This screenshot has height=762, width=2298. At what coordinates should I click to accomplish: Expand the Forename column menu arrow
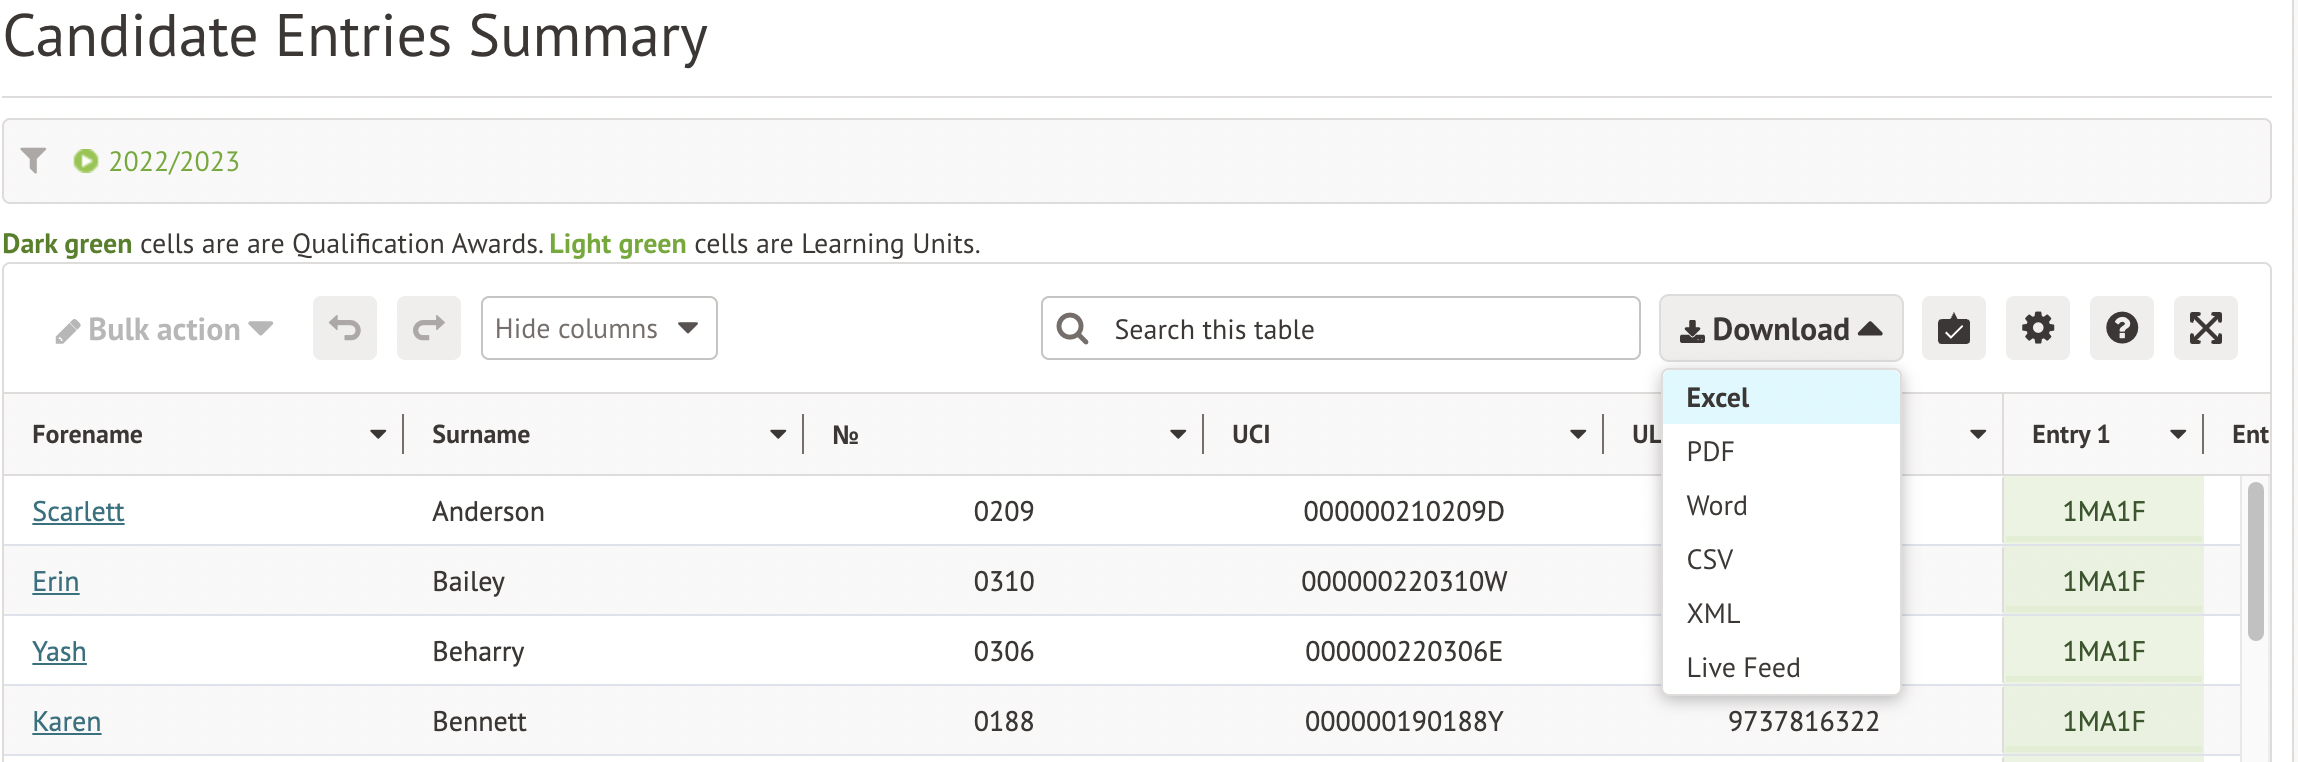coord(377,435)
